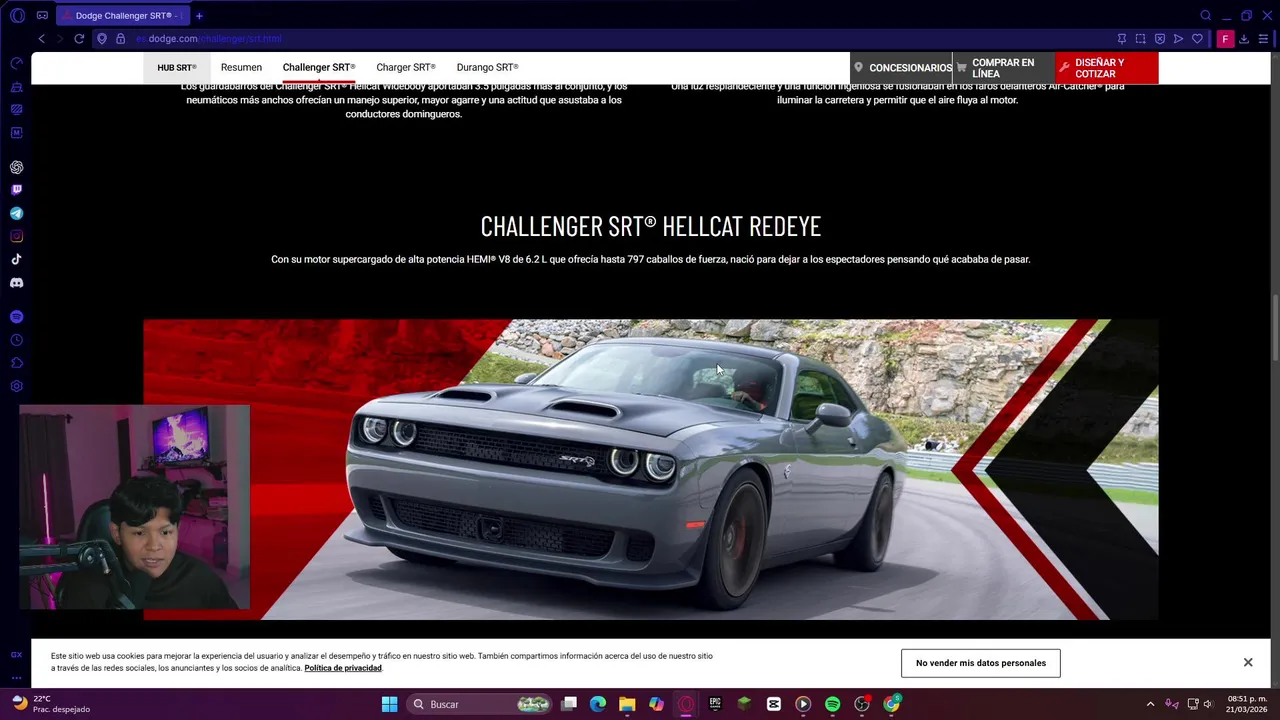Go back to the previous page

pos(41,39)
